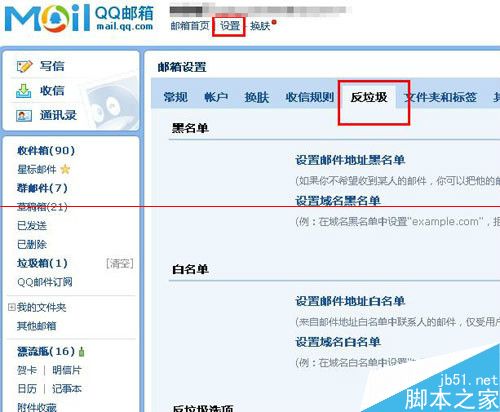Click the 黑名单 section heading
The height and width of the screenshot is (412, 500).
(x=190, y=128)
